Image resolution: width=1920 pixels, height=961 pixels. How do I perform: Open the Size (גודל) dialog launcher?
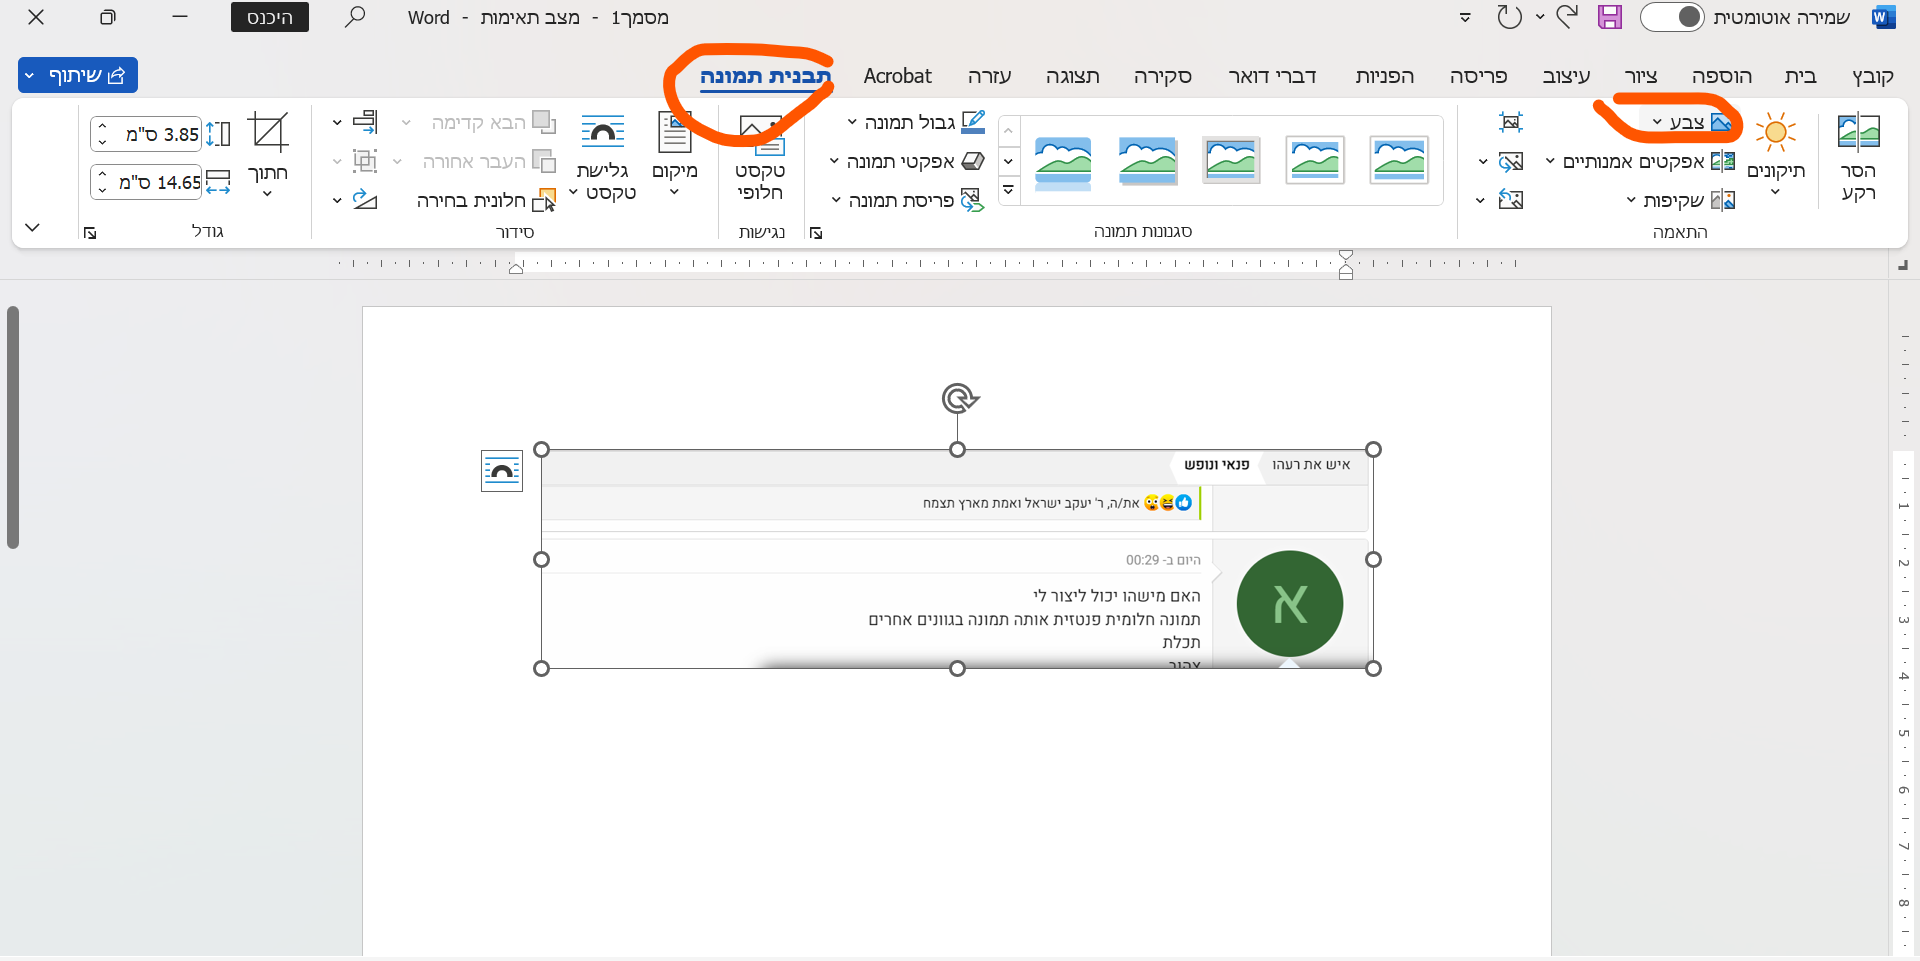90,233
